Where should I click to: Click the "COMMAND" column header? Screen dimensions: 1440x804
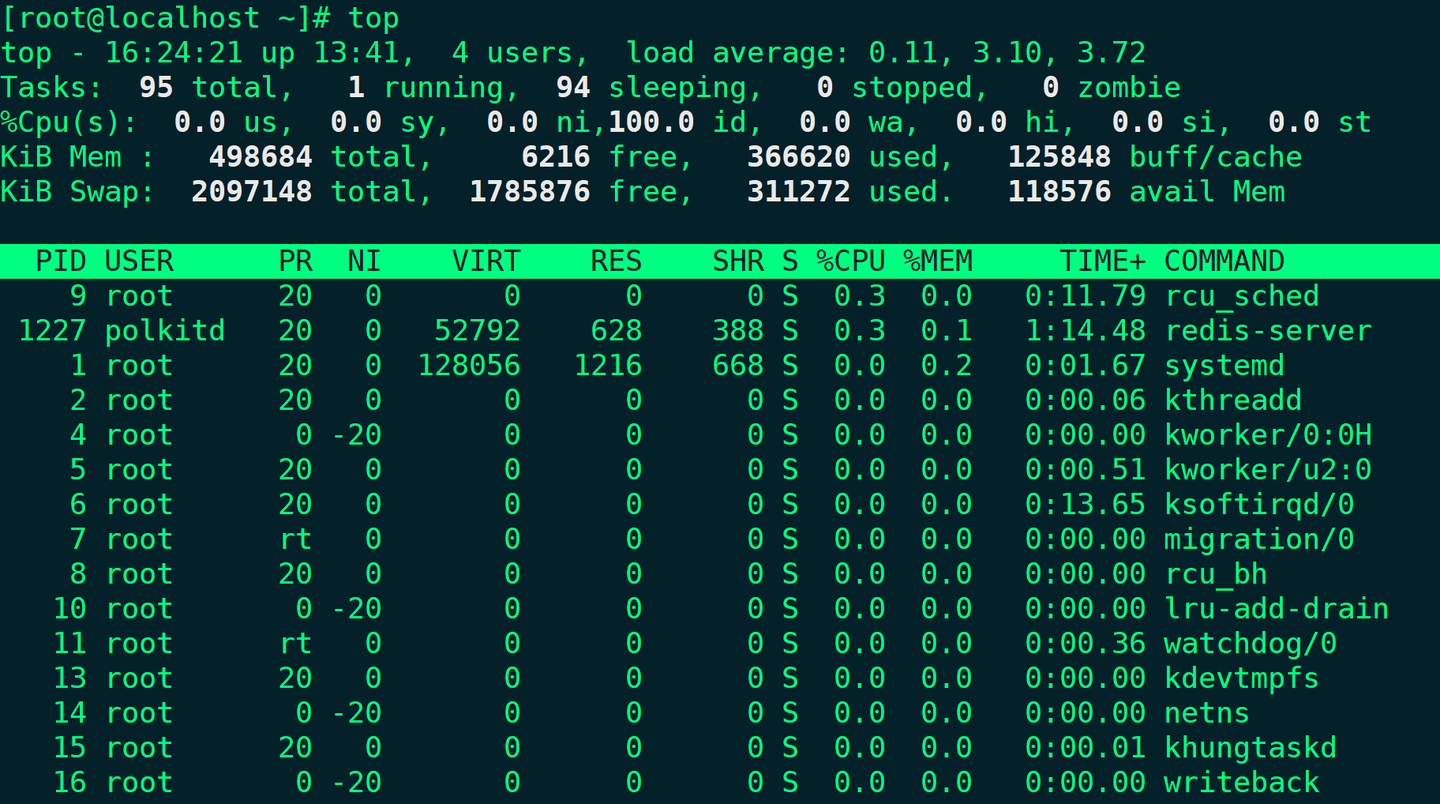tap(1225, 261)
